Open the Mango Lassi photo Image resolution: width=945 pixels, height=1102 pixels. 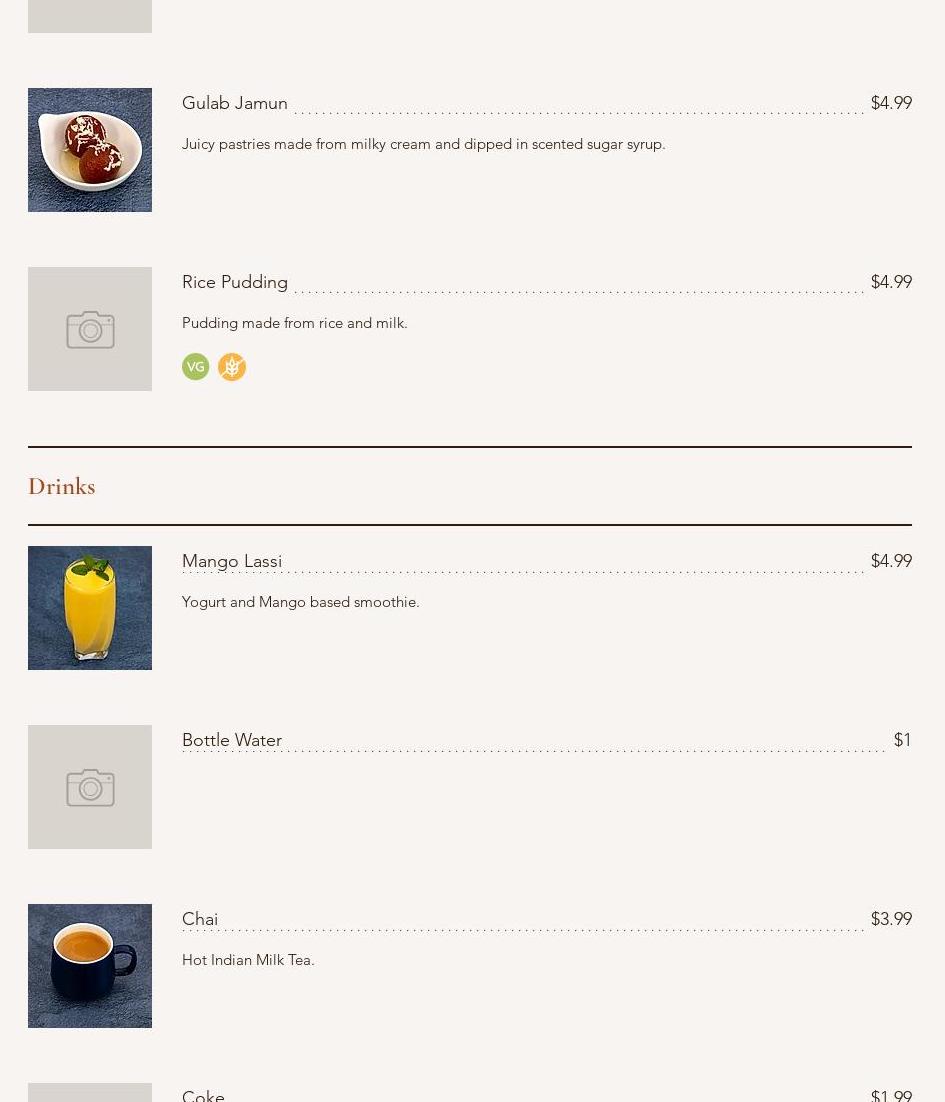click(90, 608)
